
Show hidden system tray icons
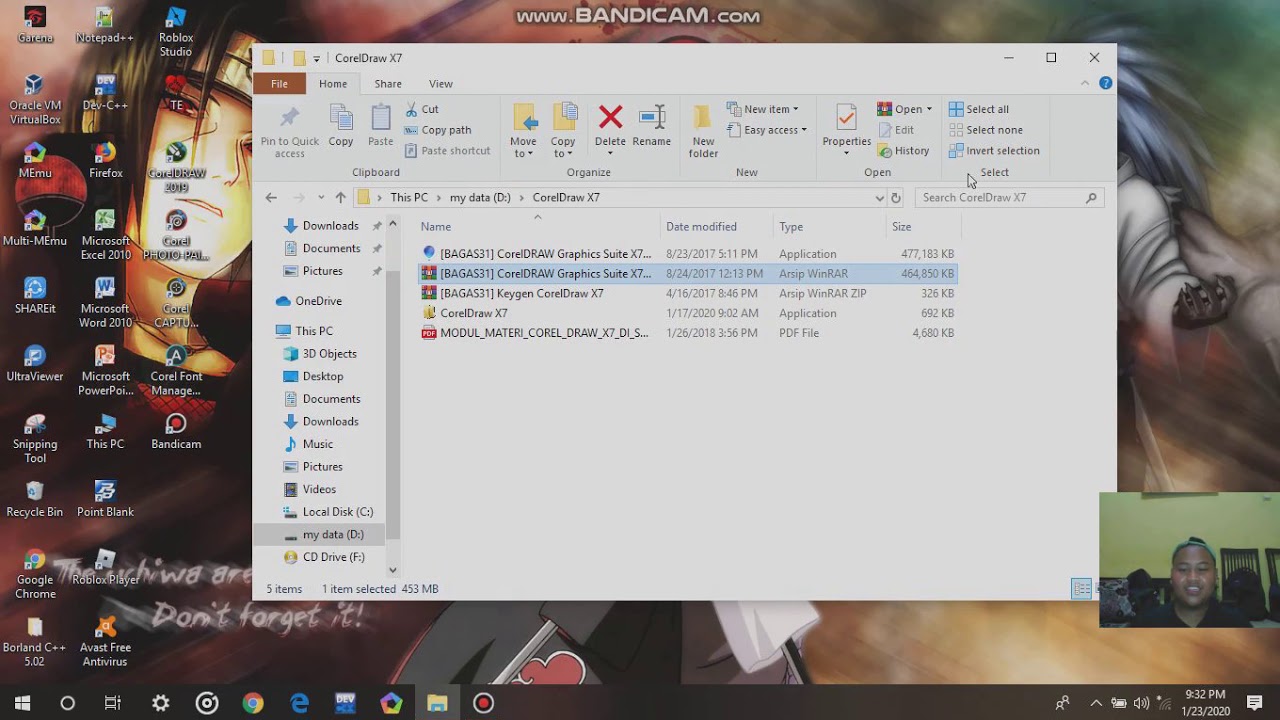tap(1096, 703)
